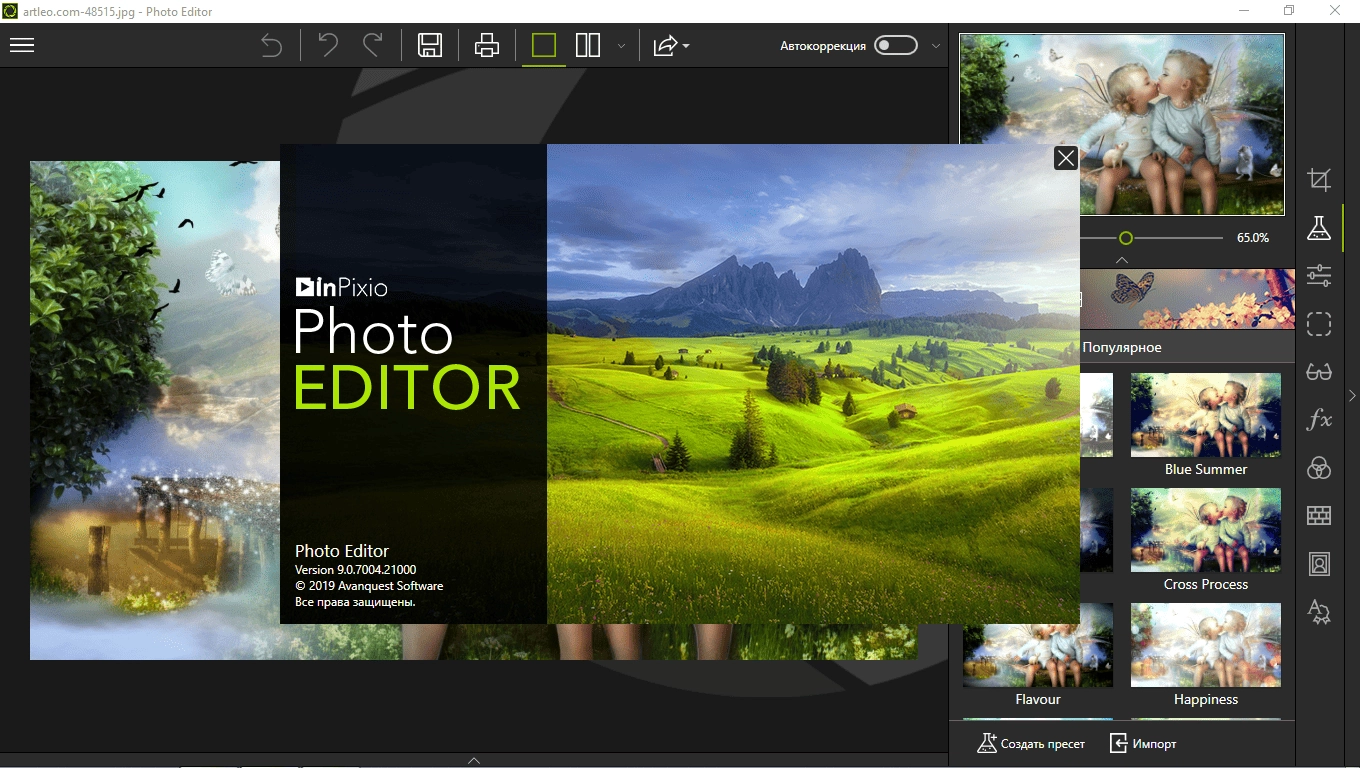
Task: Open the glasses sharpness tool
Action: 1319,372
